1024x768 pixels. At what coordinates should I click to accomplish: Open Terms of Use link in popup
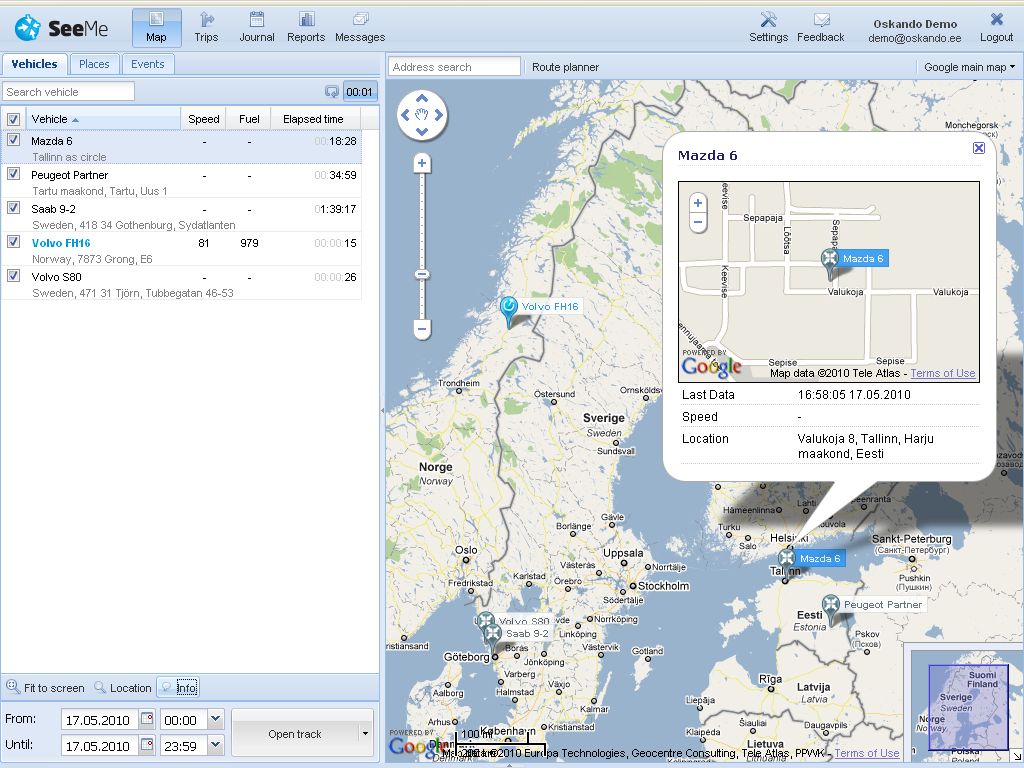pos(942,373)
